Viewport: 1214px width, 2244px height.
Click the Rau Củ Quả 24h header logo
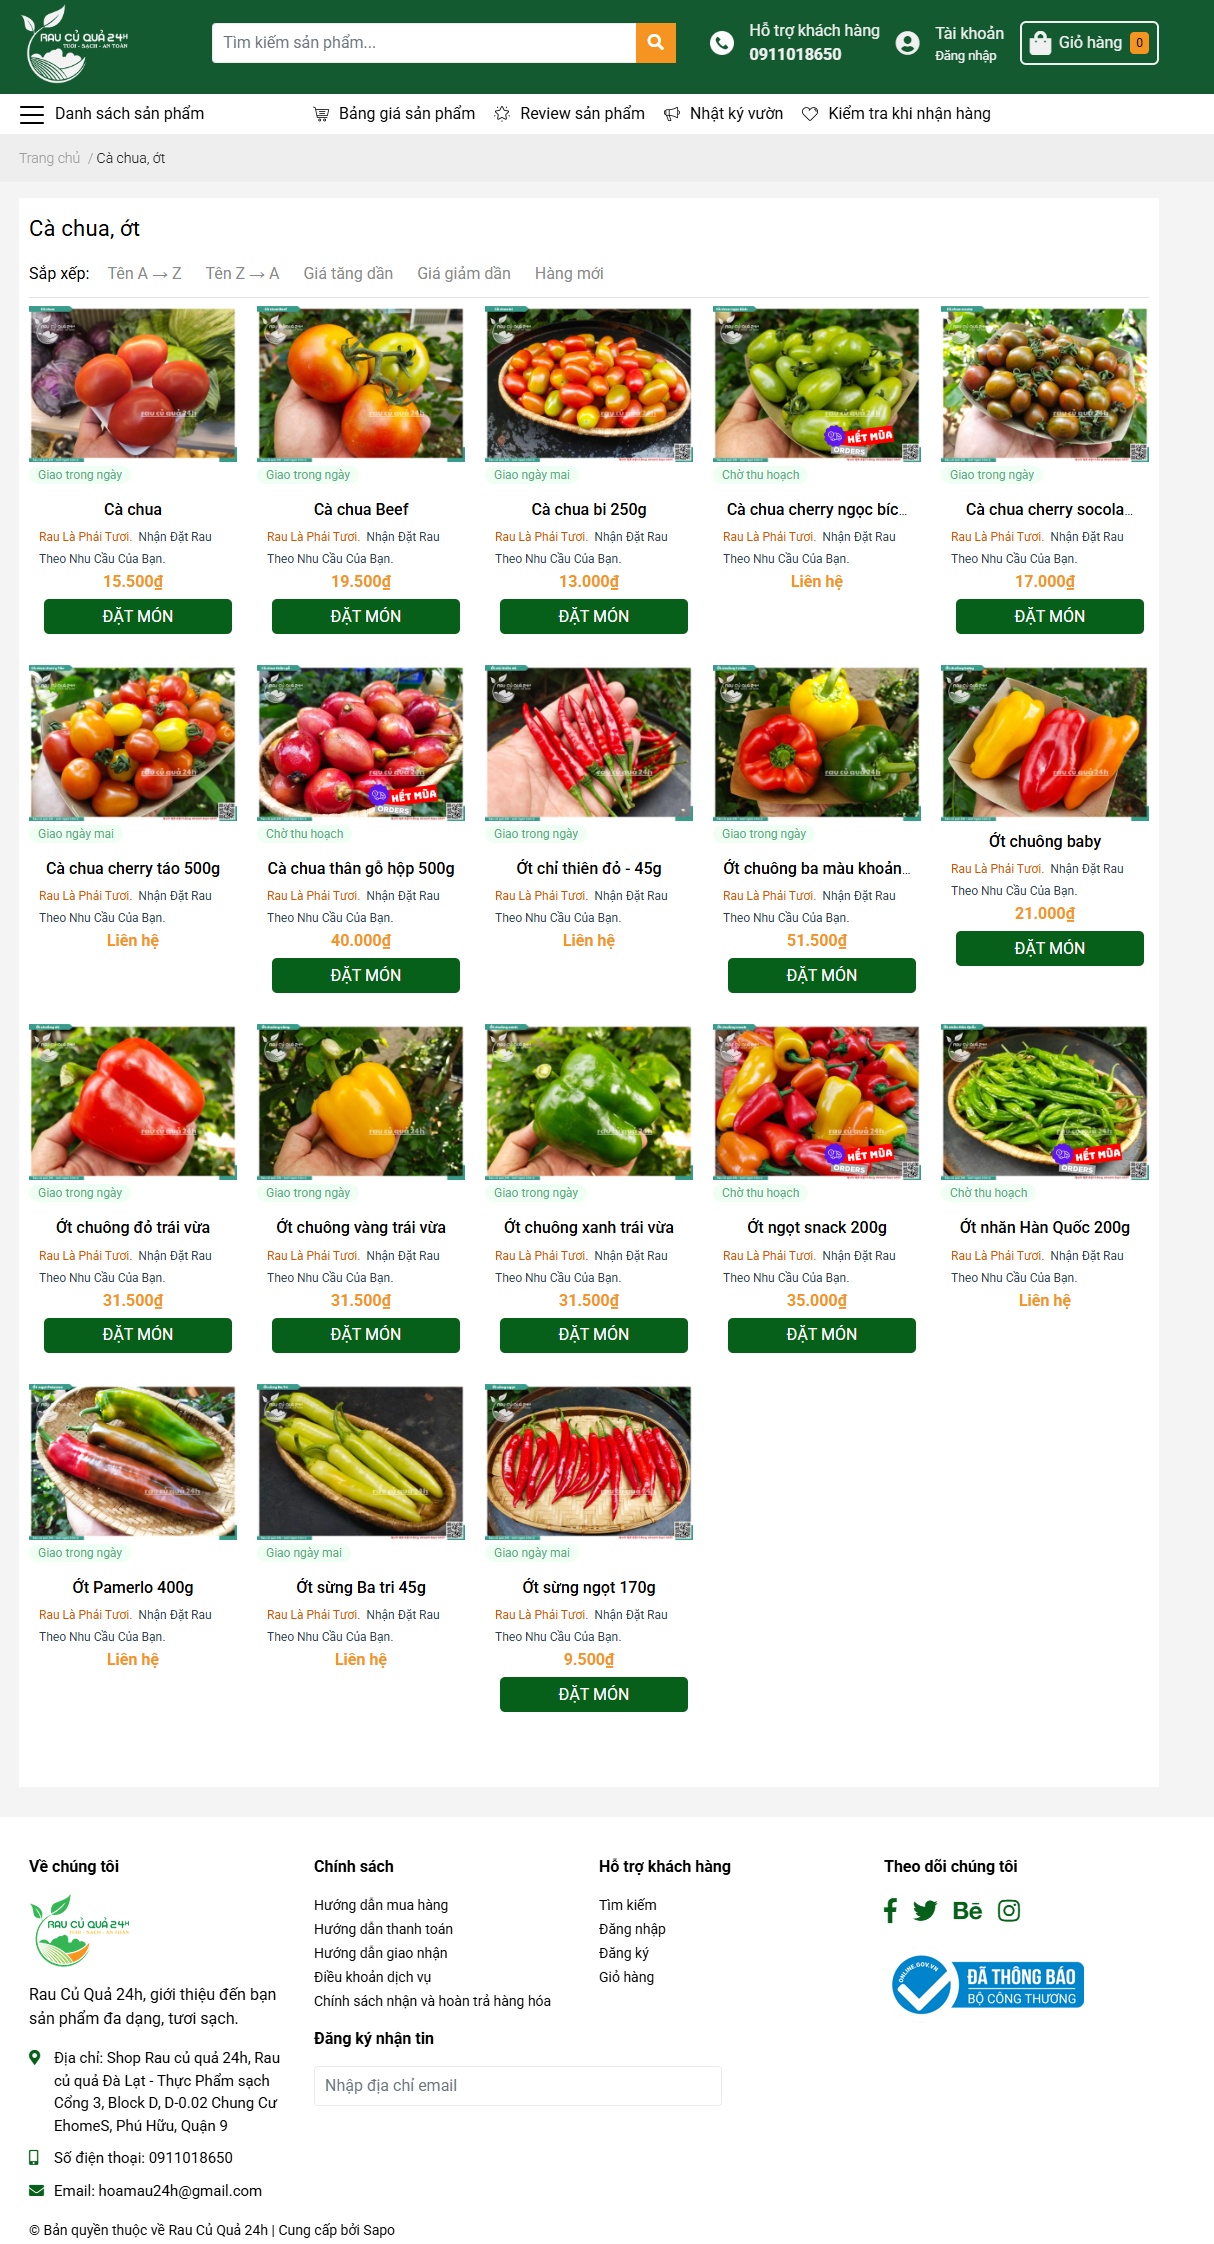[x=75, y=44]
